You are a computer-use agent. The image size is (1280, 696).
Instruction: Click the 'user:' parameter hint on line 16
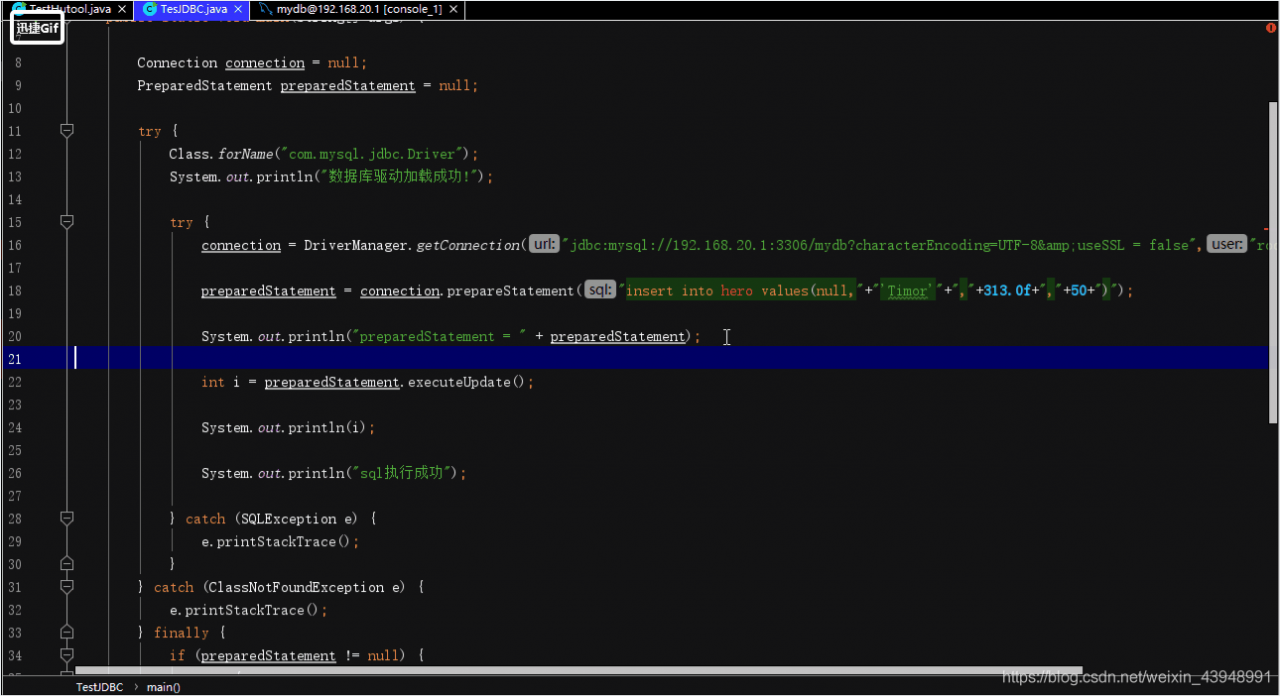(1227, 244)
